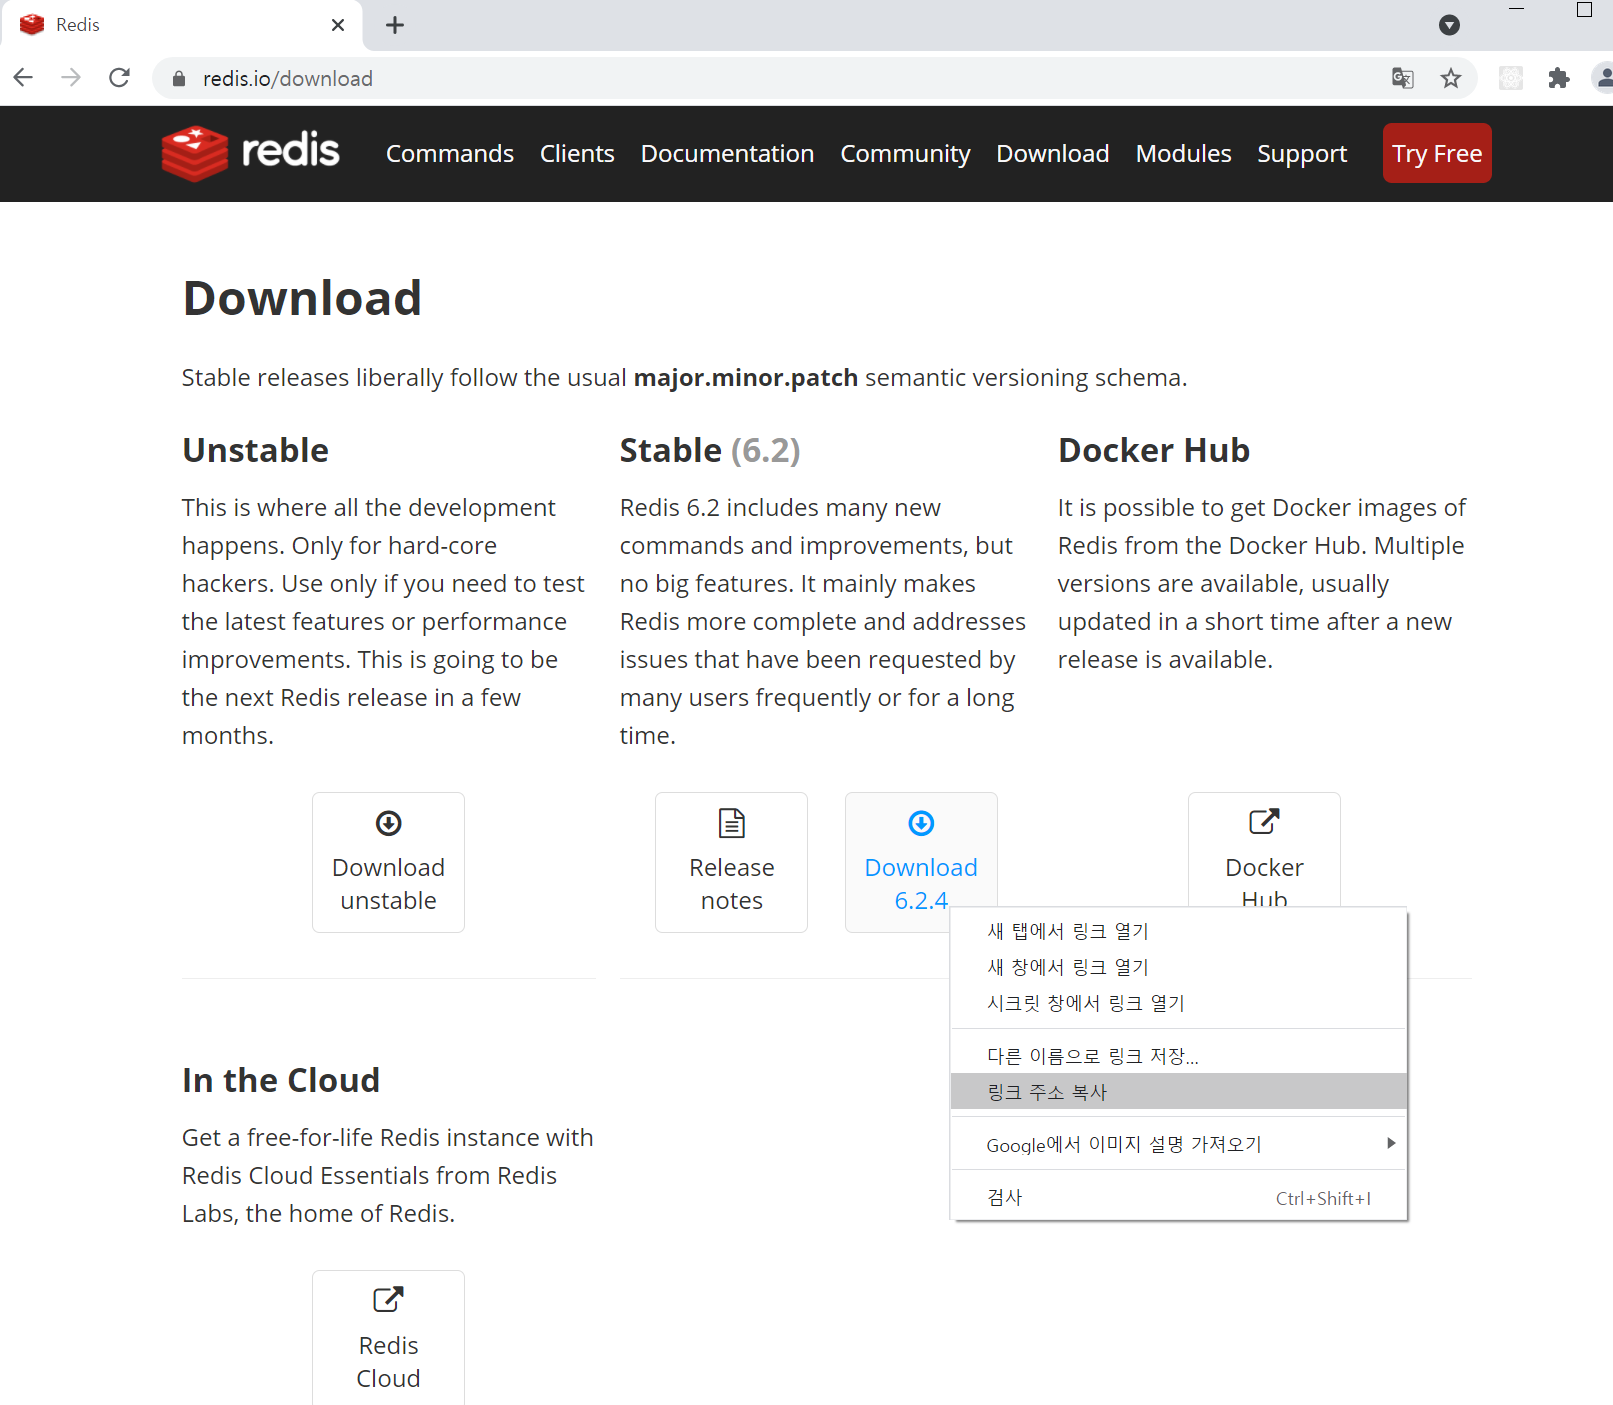
Task: Open the Clients nav item
Action: [577, 153]
